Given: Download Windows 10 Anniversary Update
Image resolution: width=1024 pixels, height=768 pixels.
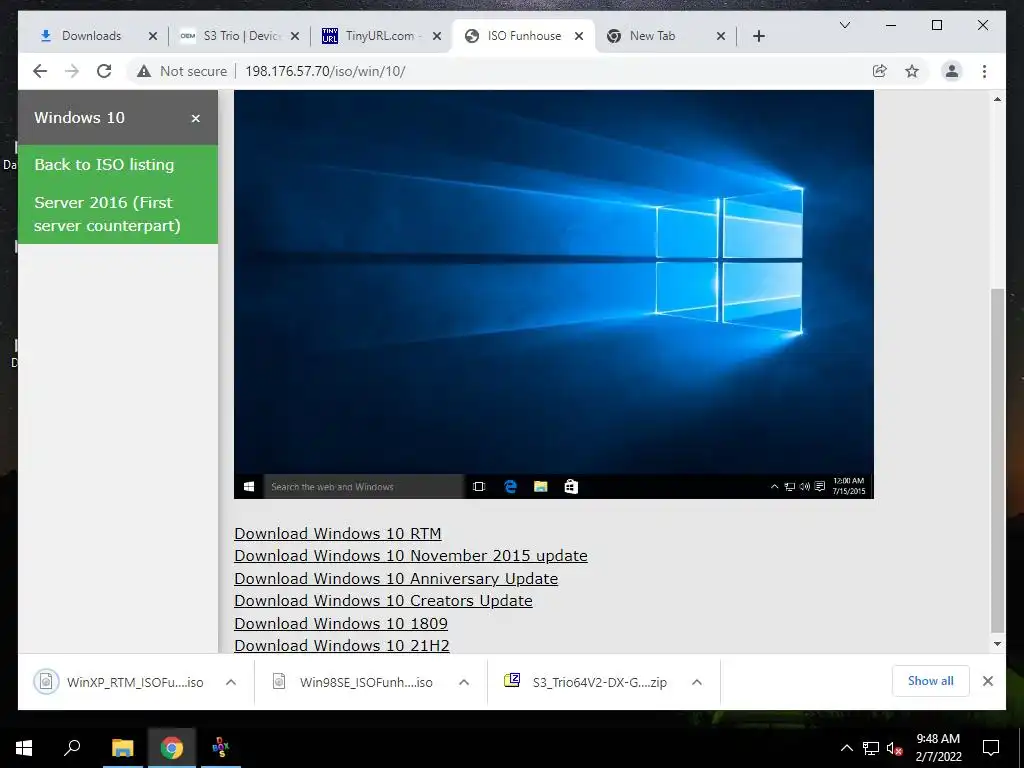Looking at the screenshot, I should click(396, 579).
